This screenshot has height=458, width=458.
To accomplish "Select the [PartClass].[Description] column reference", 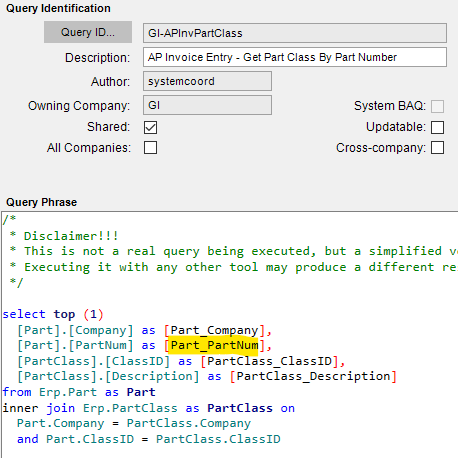I will point(108,377).
